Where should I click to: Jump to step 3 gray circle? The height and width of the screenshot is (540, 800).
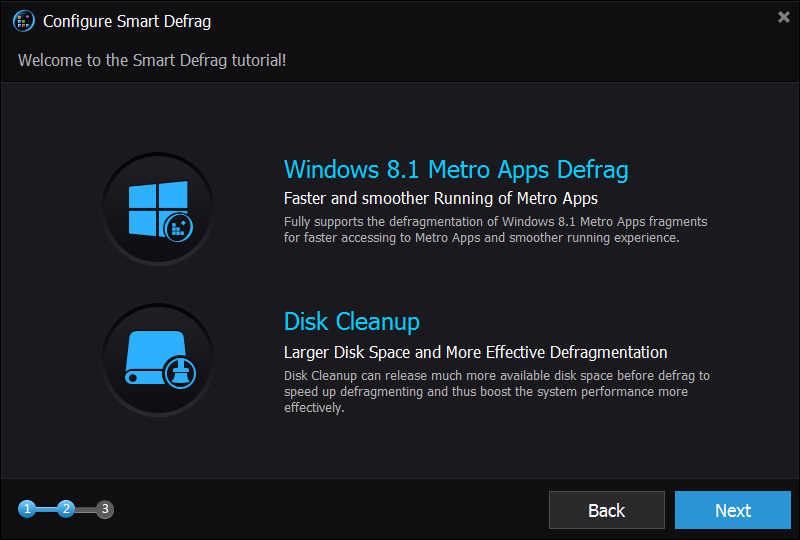[105, 509]
